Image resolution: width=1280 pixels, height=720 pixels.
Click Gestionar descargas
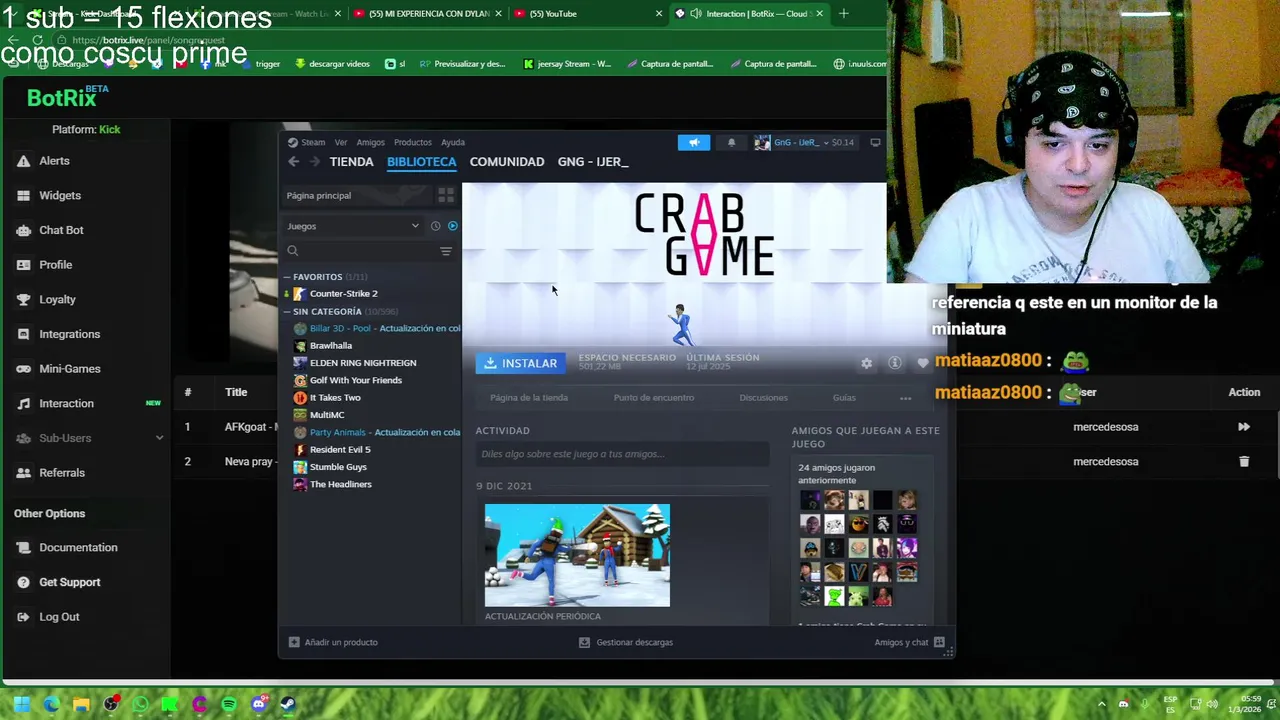[x=626, y=642]
